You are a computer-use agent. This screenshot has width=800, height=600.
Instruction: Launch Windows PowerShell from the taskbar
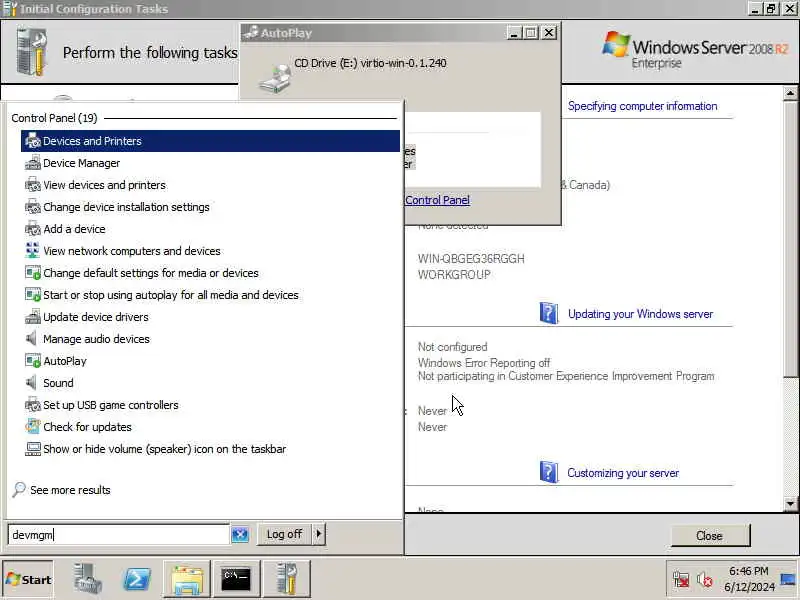coord(137,580)
